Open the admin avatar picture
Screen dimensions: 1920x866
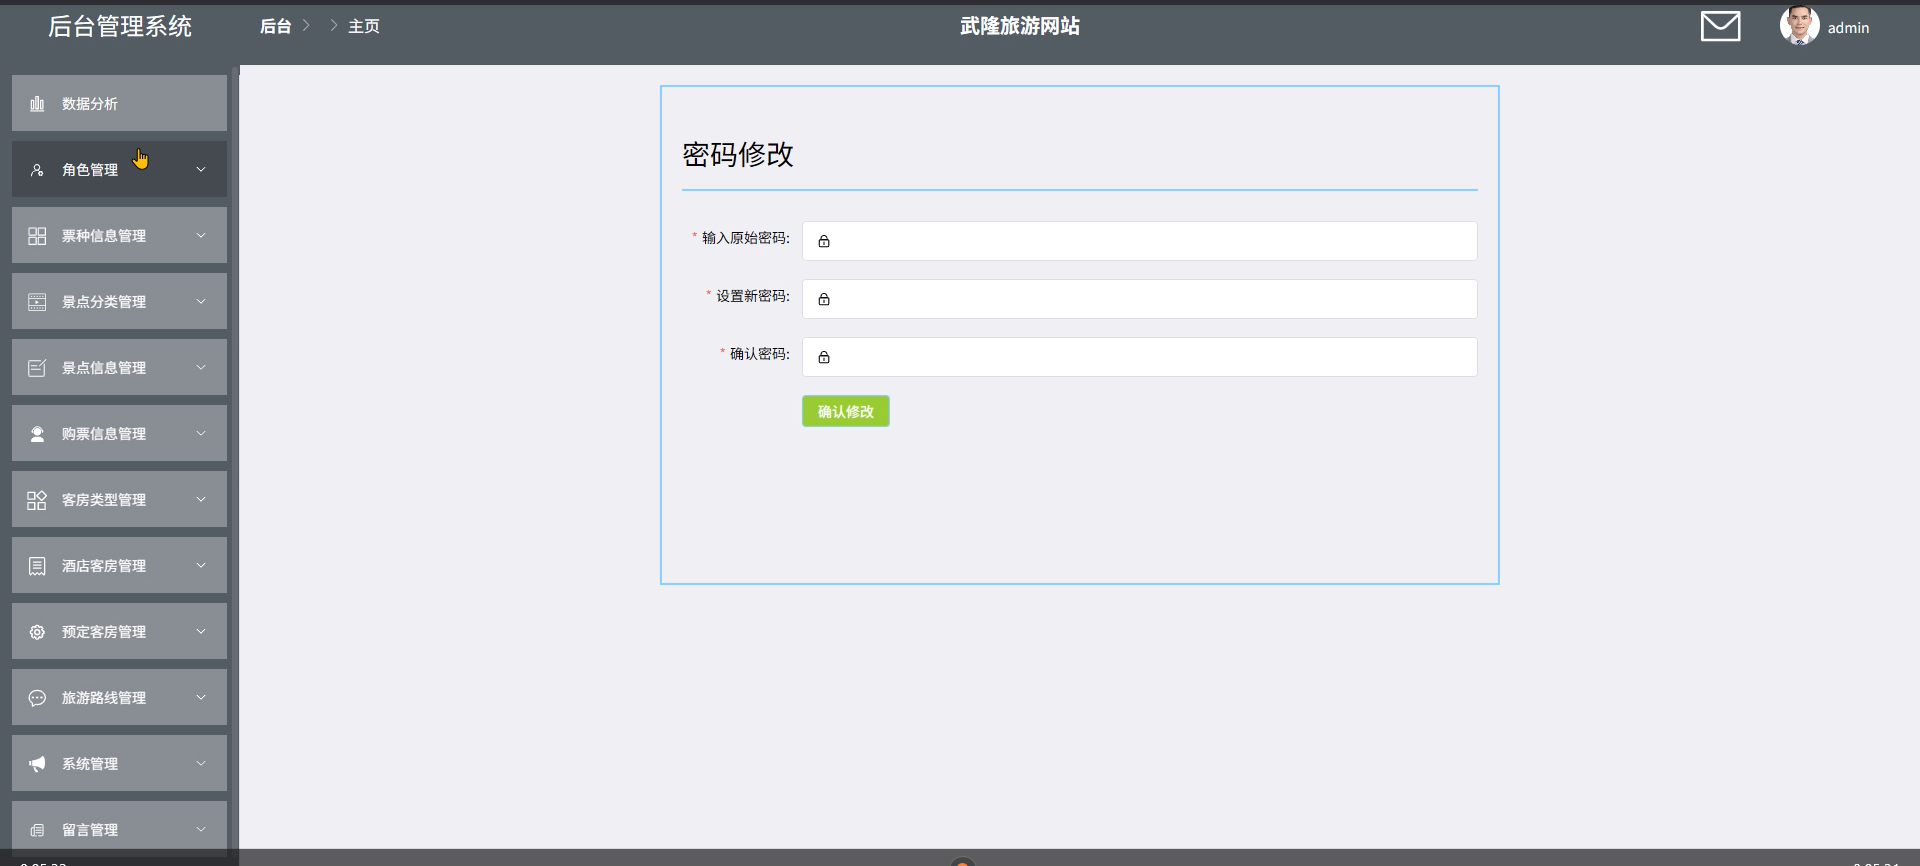[1799, 26]
